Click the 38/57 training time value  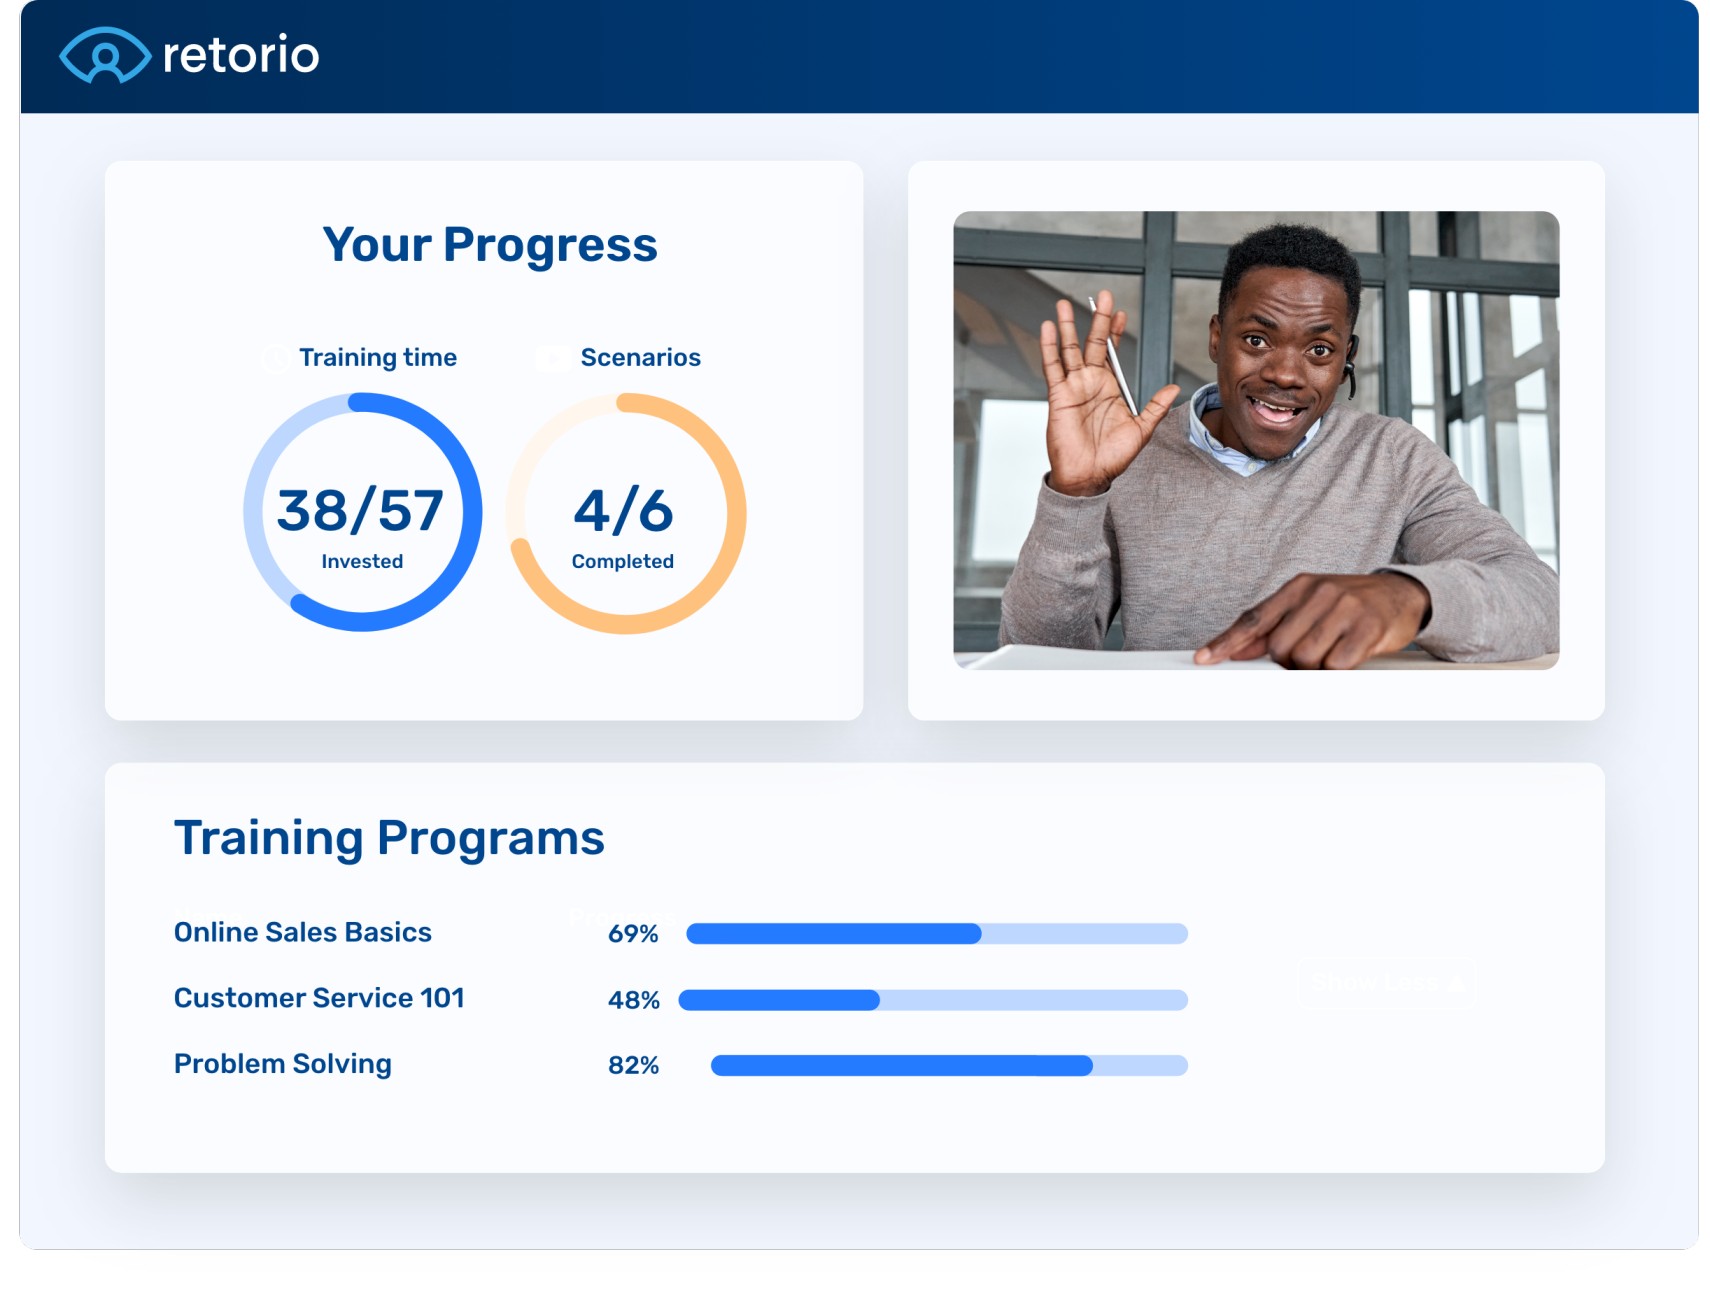(x=360, y=510)
